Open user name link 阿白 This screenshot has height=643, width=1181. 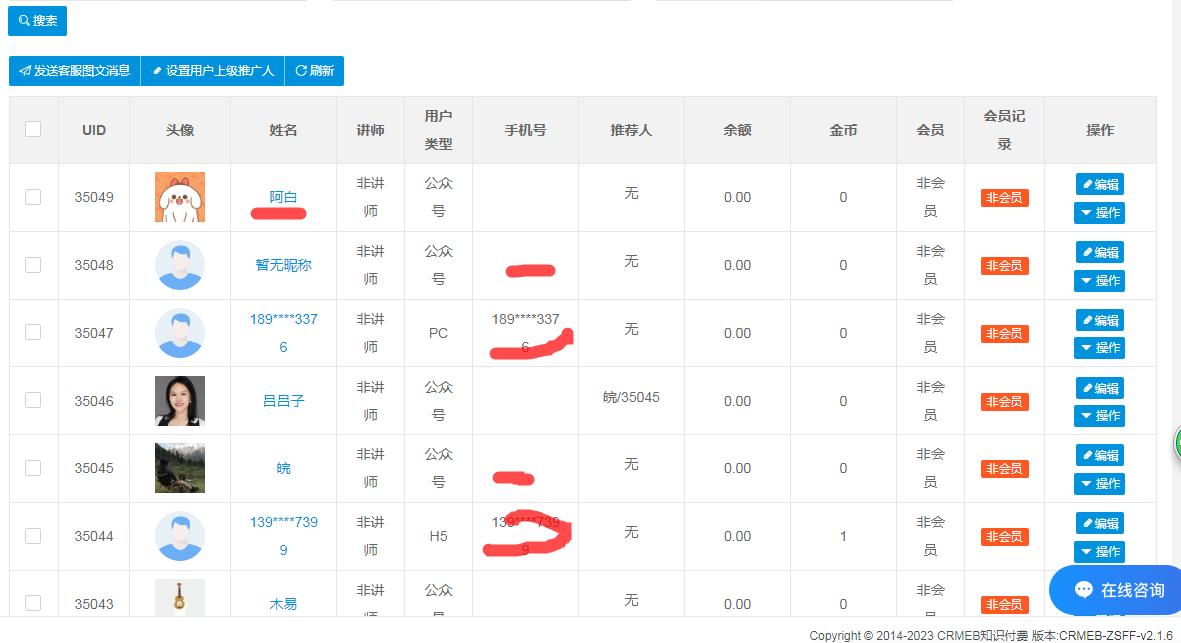click(x=283, y=197)
